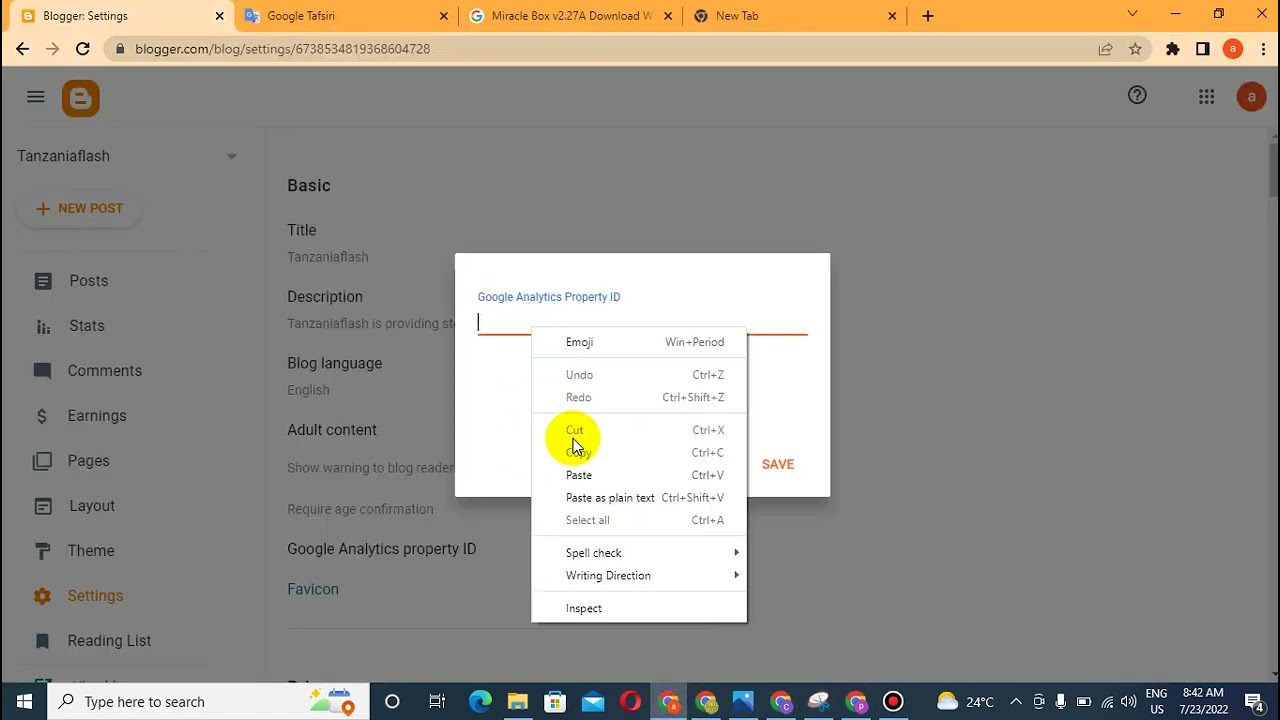The width and height of the screenshot is (1280, 720).
Task: Click the Reading List bookmark icon
Action: click(x=43, y=641)
